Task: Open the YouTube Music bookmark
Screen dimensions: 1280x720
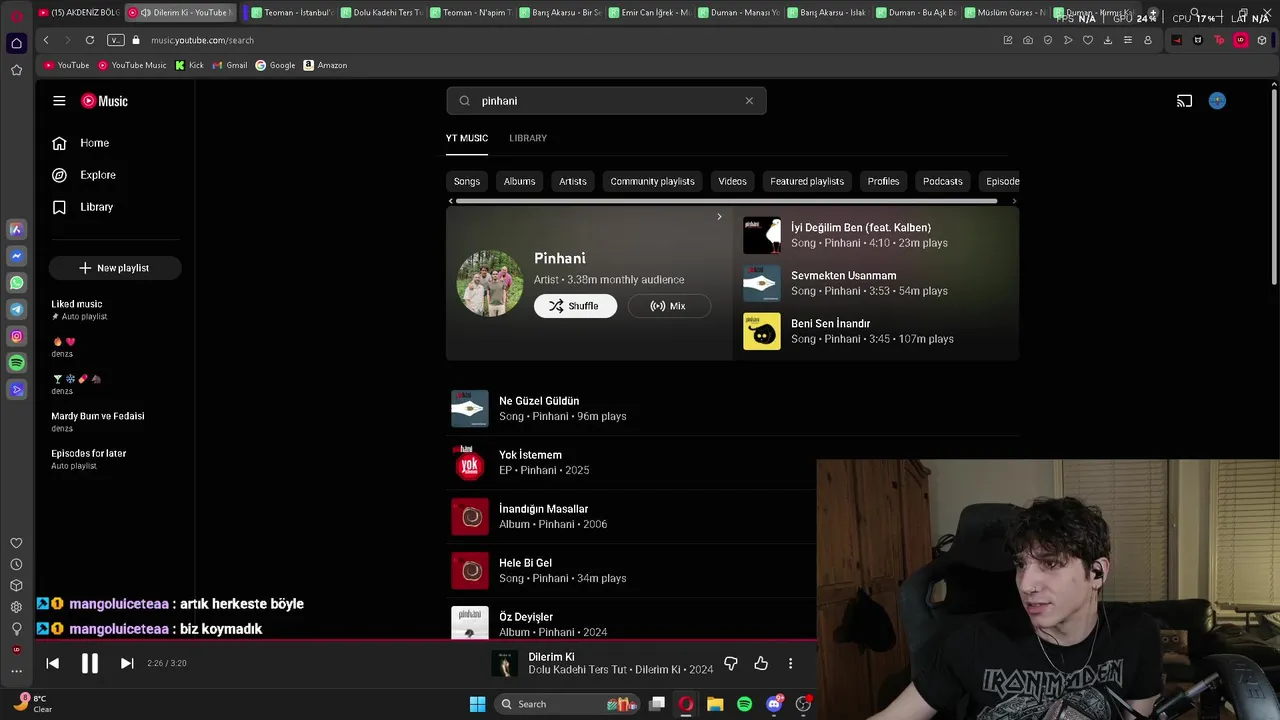Action: coord(132,65)
